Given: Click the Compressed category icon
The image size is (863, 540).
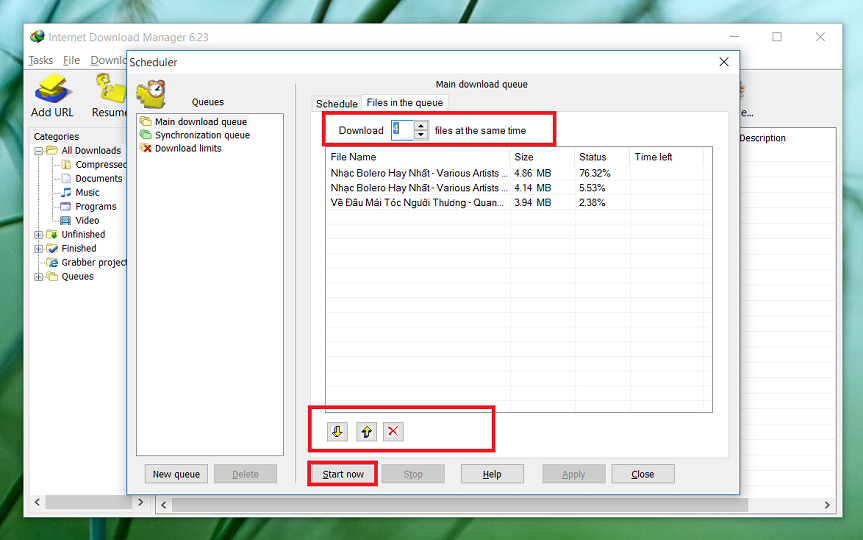Looking at the screenshot, I should click(66, 164).
